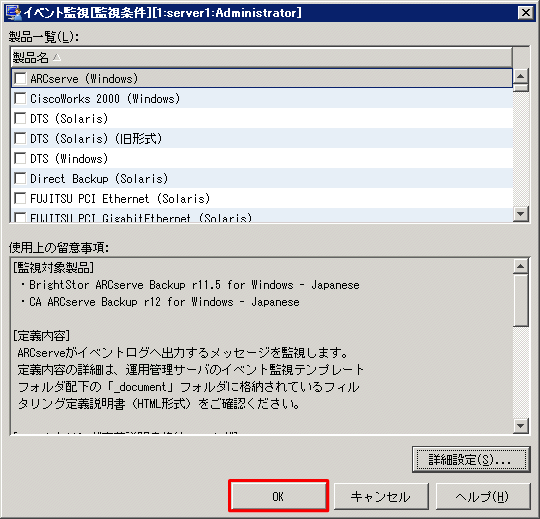Click BrightStor ARCserve Backup r11.5 line
The height and width of the screenshot is (519, 540).
190,285
